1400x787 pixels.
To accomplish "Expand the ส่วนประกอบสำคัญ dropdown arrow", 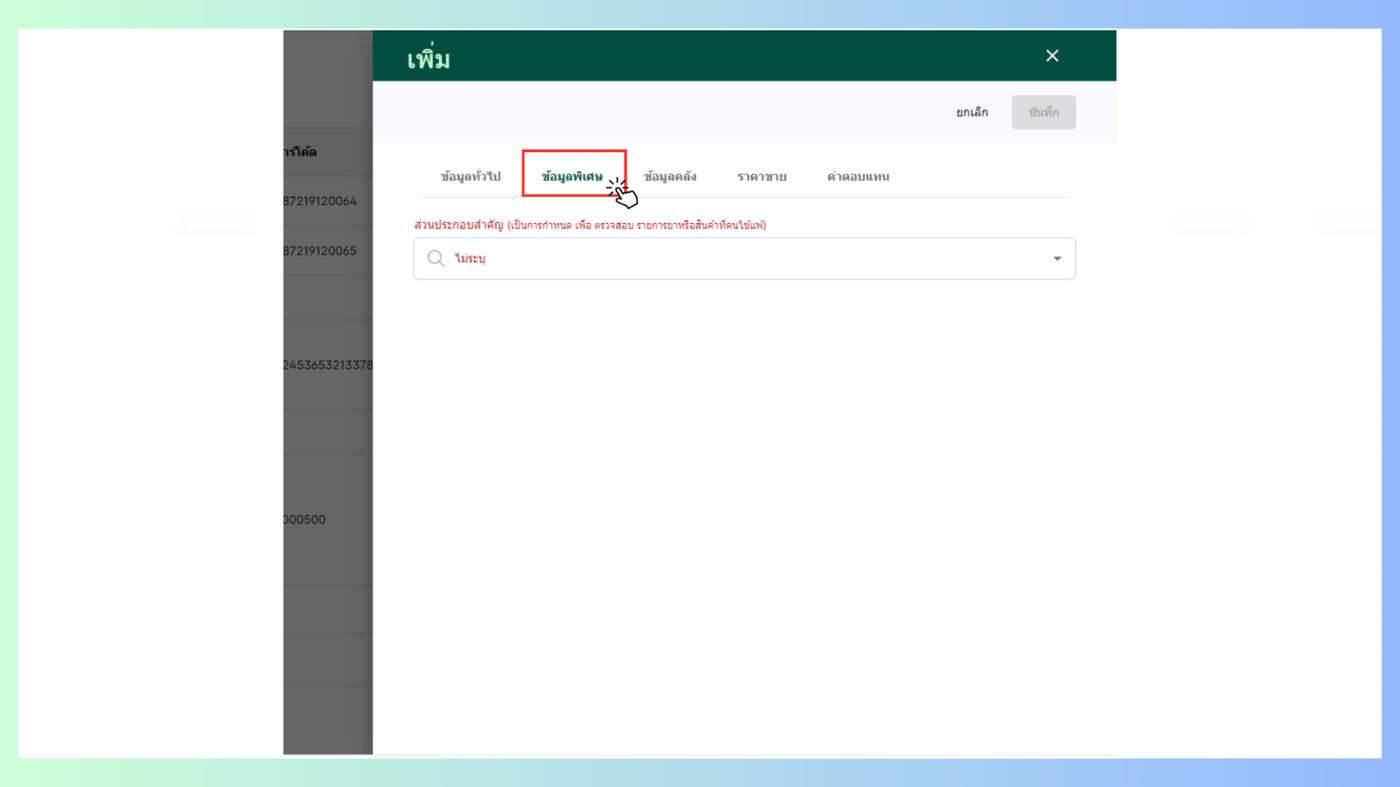I will (x=1056, y=259).
